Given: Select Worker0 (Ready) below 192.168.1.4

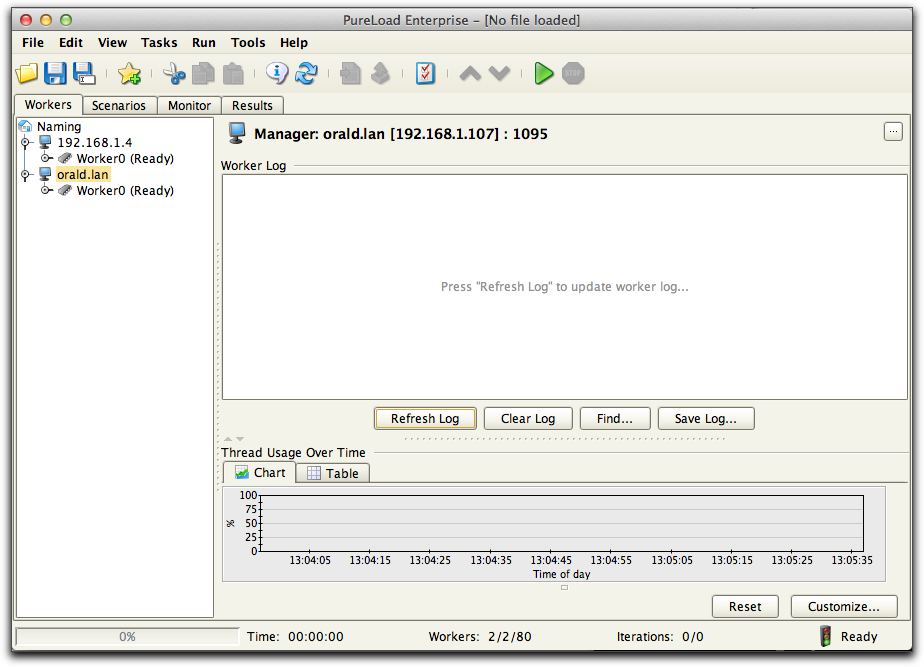Looking at the screenshot, I should 125,159.
